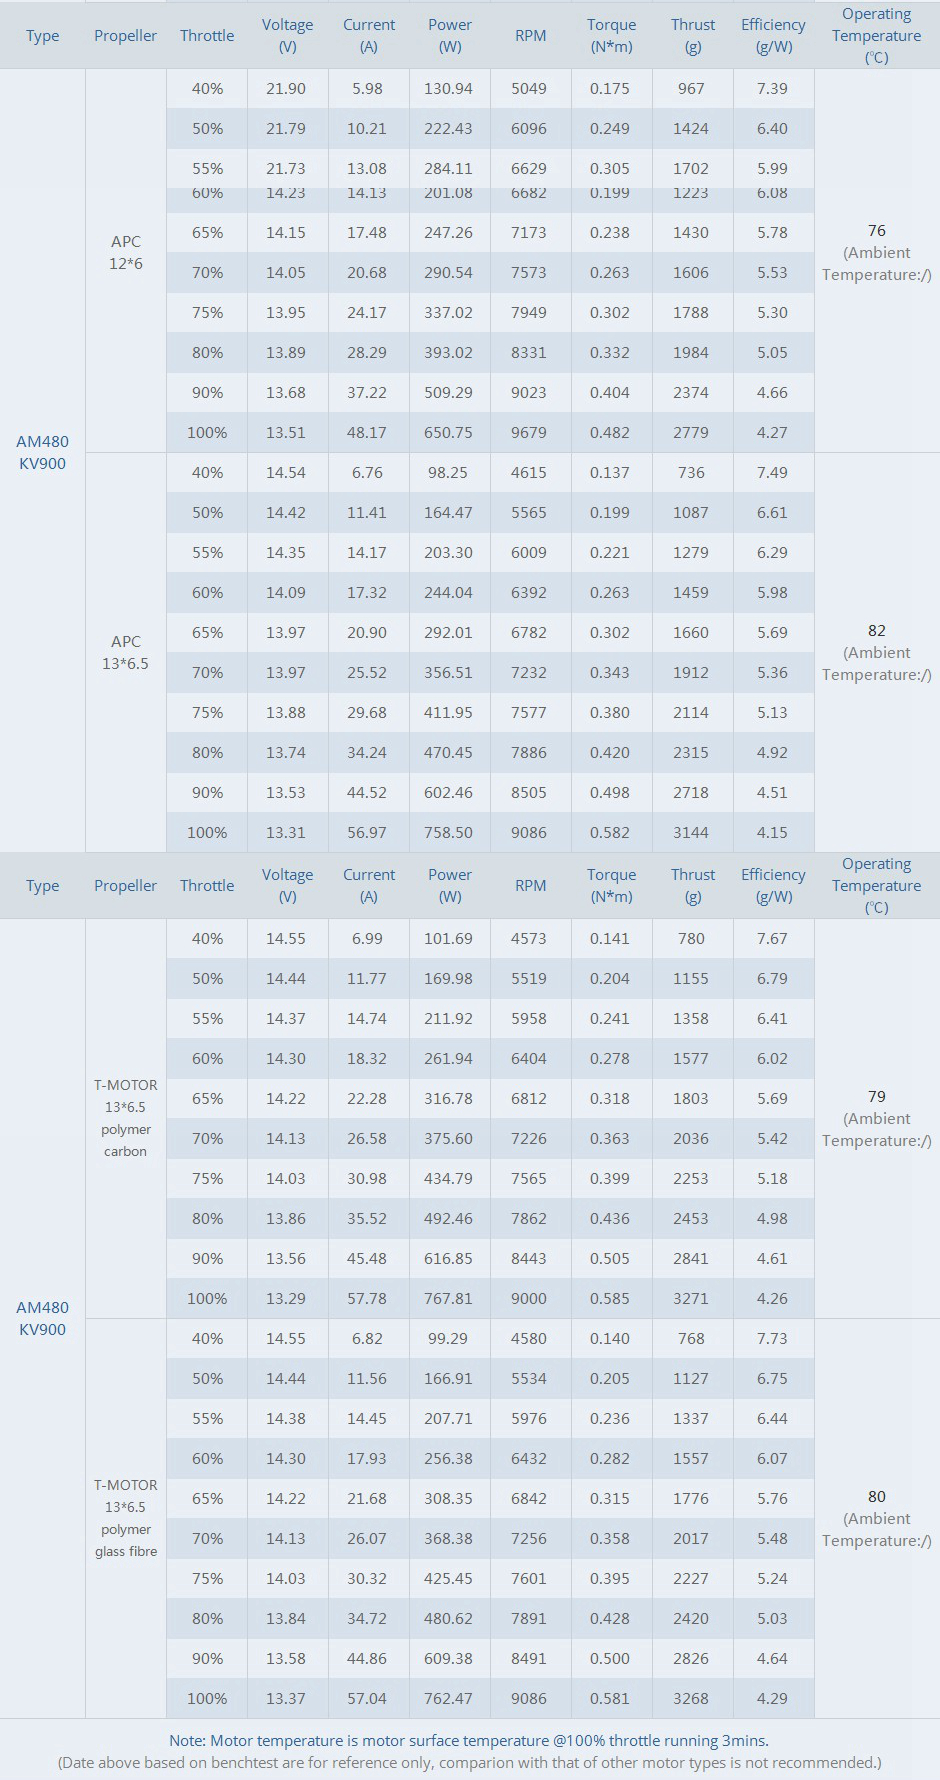Click the topmost Efficiency (g/W) column header
The width and height of the screenshot is (940, 1780).
[x=773, y=35]
